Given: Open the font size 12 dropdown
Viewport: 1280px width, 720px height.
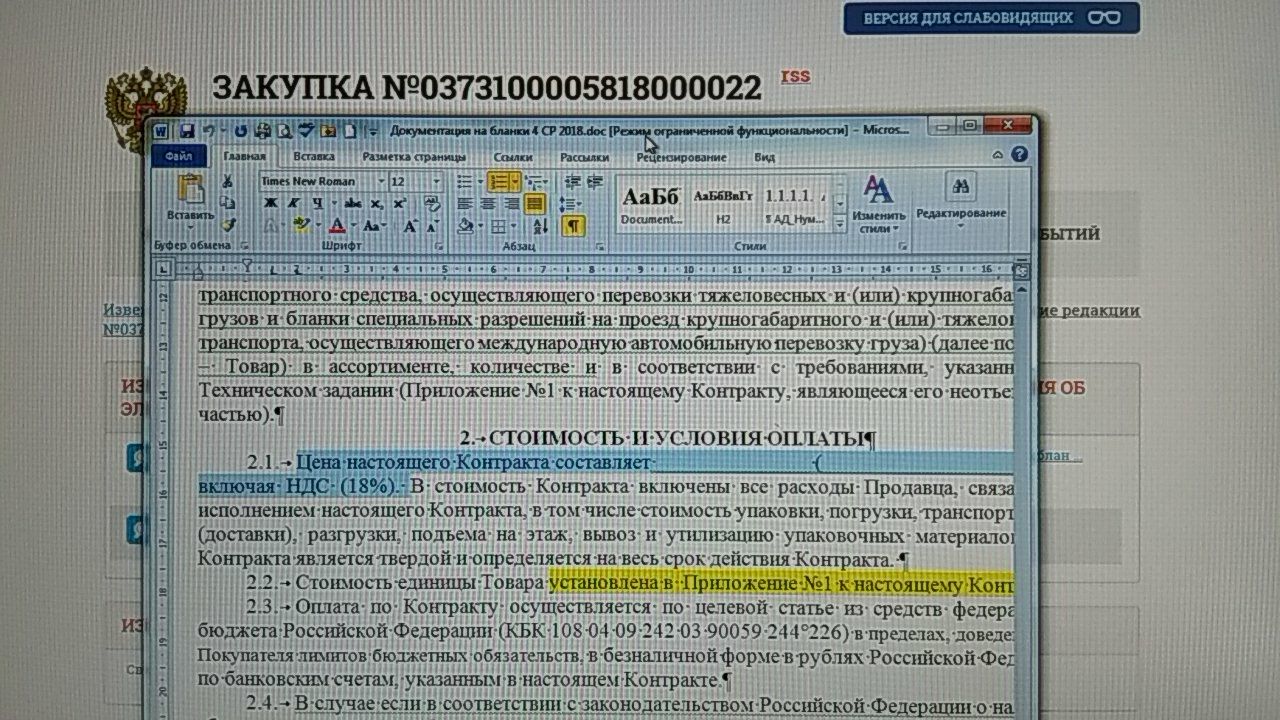Looking at the screenshot, I should pos(436,182).
